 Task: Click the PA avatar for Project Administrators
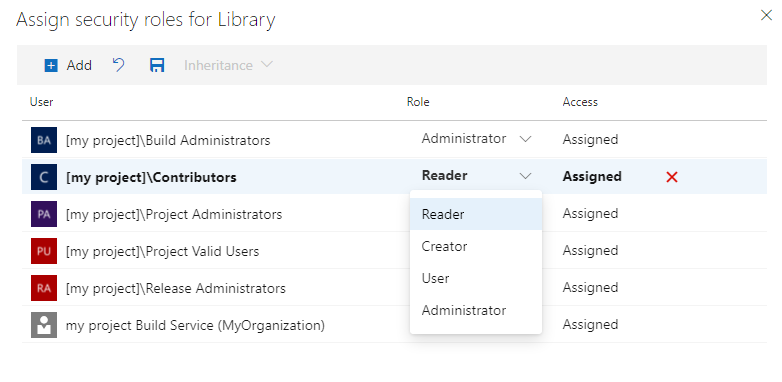tap(44, 214)
